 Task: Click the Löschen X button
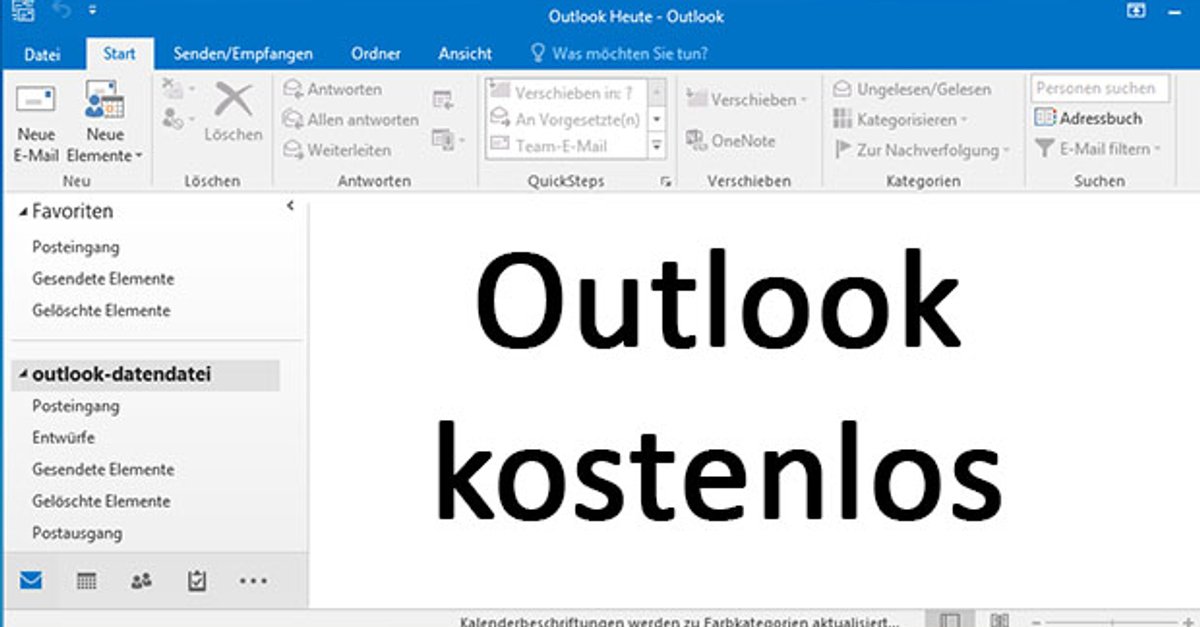tap(233, 112)
